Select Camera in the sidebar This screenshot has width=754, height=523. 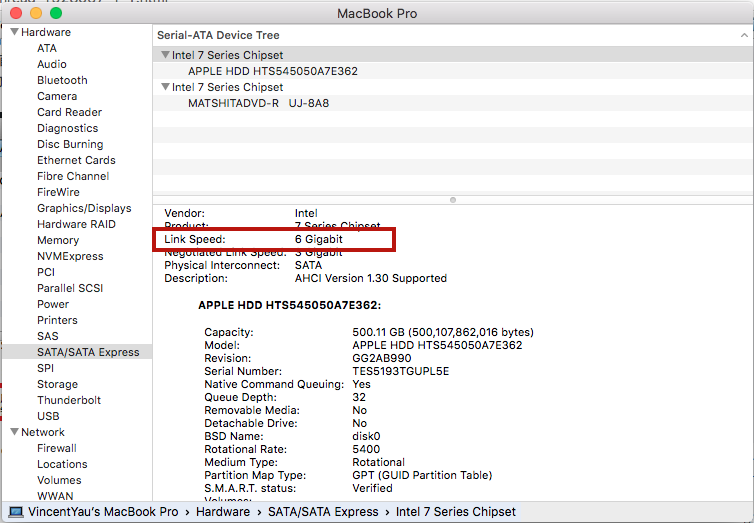click(57, 96)
